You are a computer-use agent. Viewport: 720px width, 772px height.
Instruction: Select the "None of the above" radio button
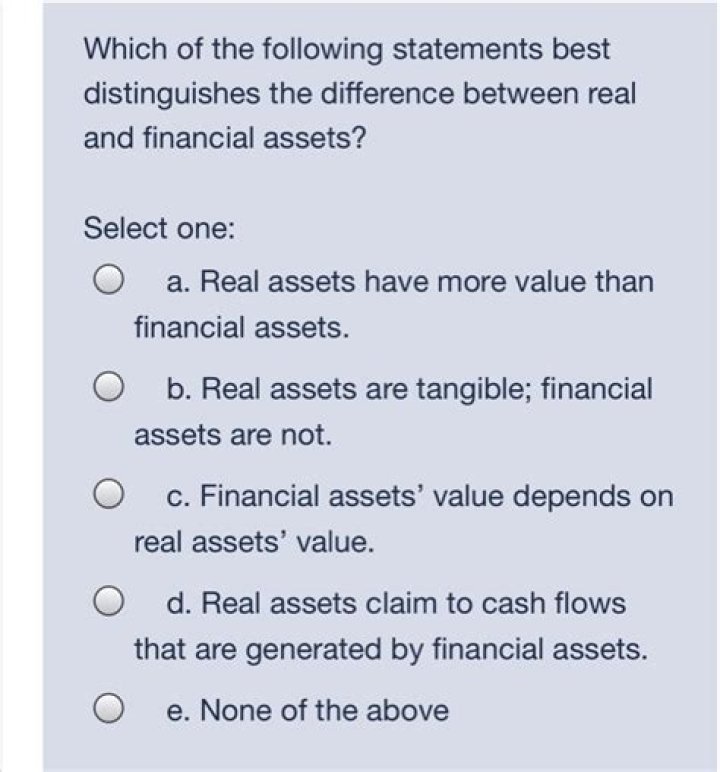(x=110, y=710)
